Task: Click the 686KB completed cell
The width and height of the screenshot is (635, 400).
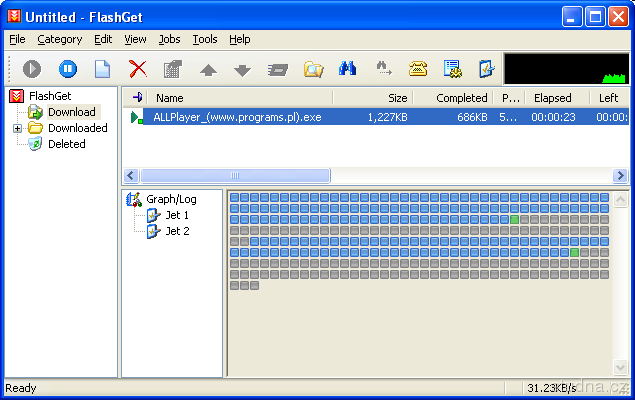Action: (x=472, y=117)
